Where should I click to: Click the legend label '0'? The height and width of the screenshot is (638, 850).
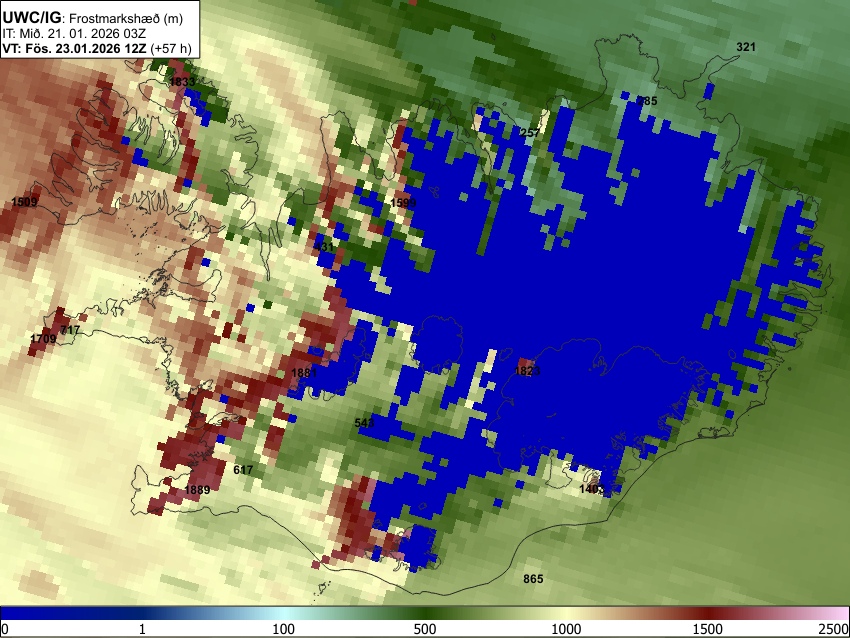(x=5, y=629)
